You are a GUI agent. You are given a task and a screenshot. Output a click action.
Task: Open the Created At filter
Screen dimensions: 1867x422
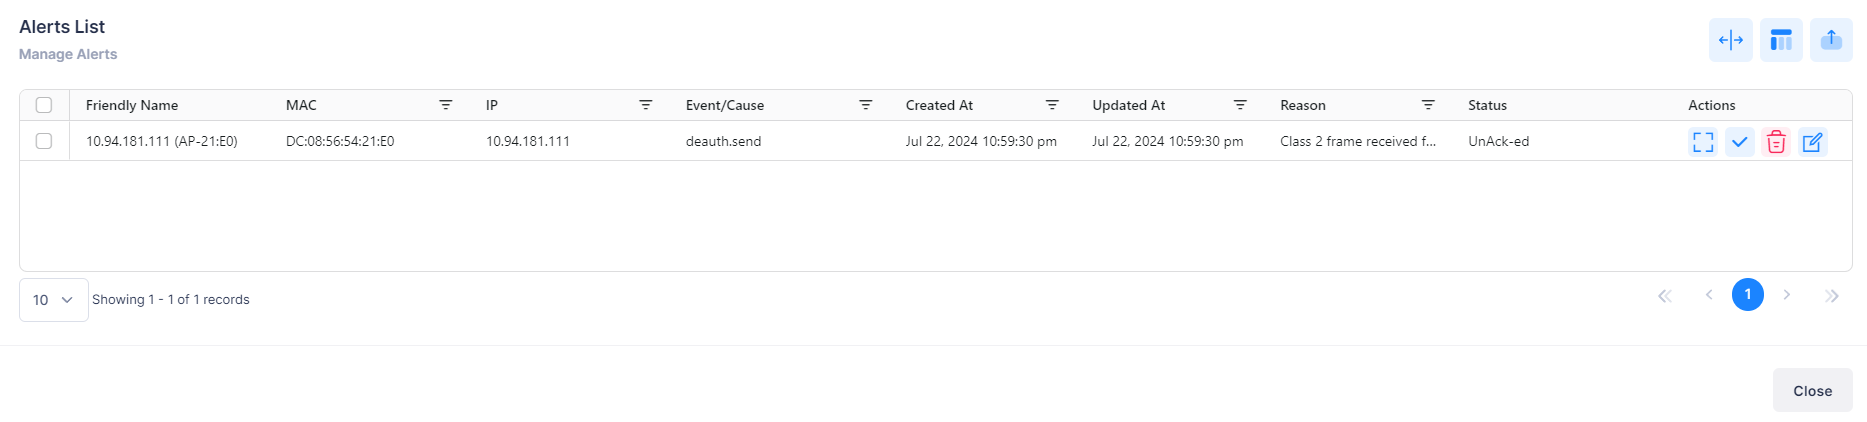click(x=1052, y=105)
